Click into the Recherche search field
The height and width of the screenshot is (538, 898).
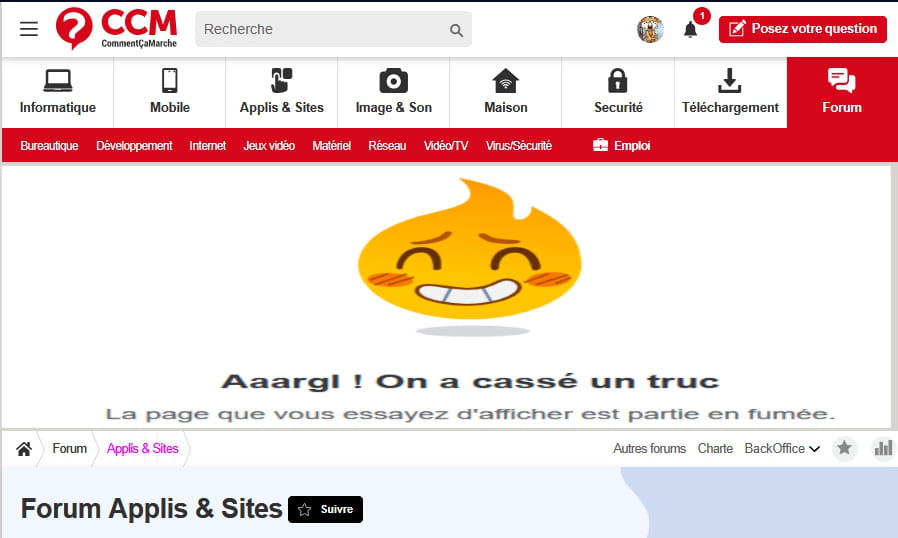[x=320, y=29]
